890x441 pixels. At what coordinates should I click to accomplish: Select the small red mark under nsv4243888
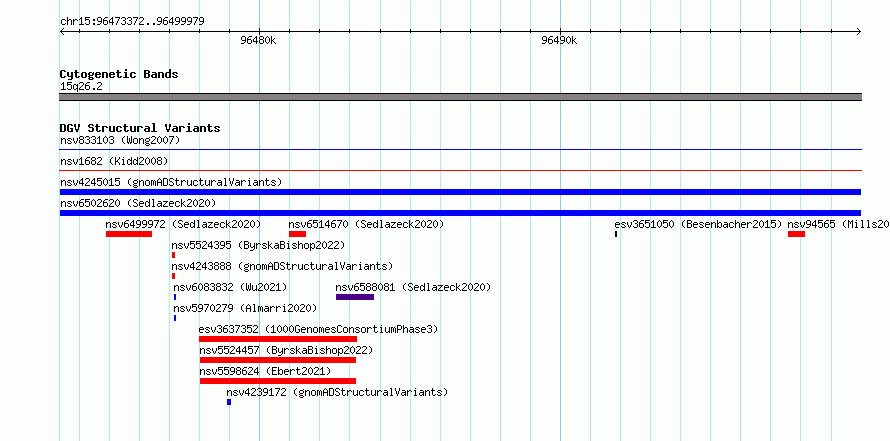[x=174, y=276]
